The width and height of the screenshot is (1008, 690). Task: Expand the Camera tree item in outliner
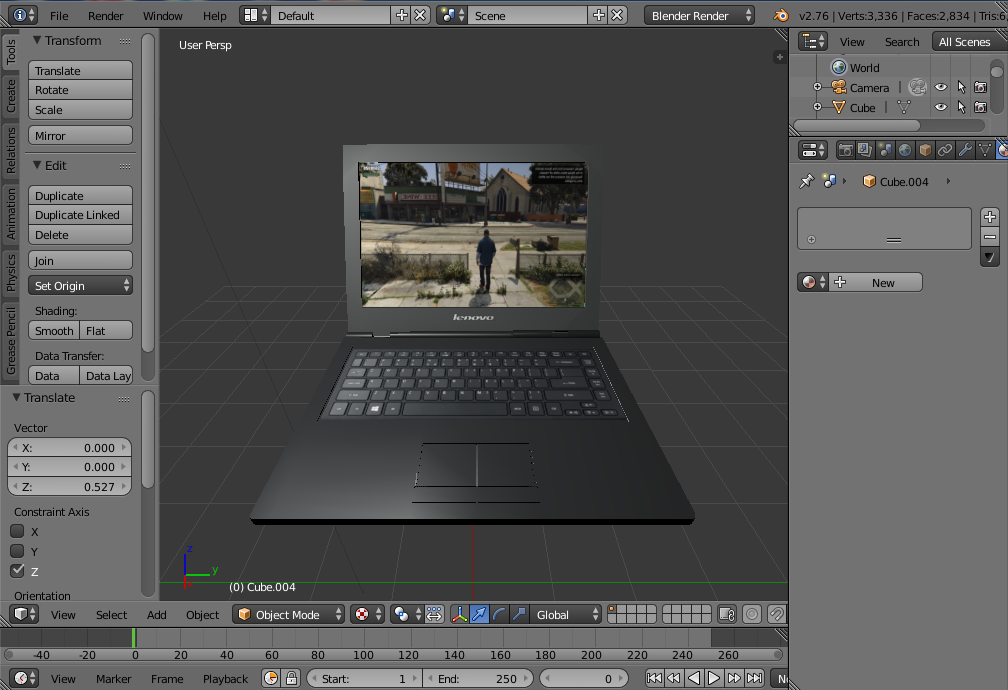point(817,87)
